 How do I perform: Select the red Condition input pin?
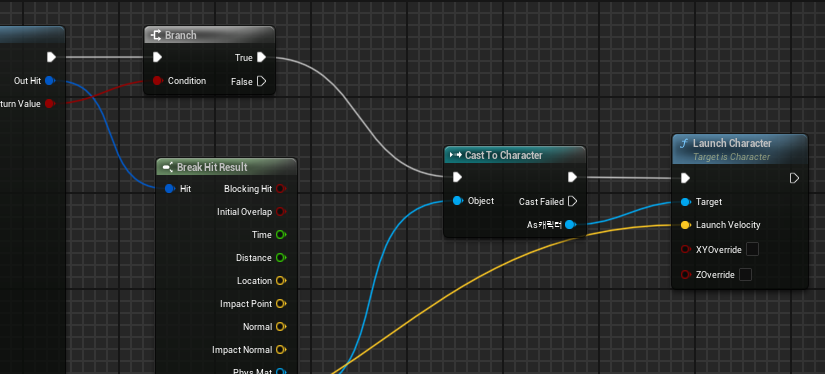157,80
